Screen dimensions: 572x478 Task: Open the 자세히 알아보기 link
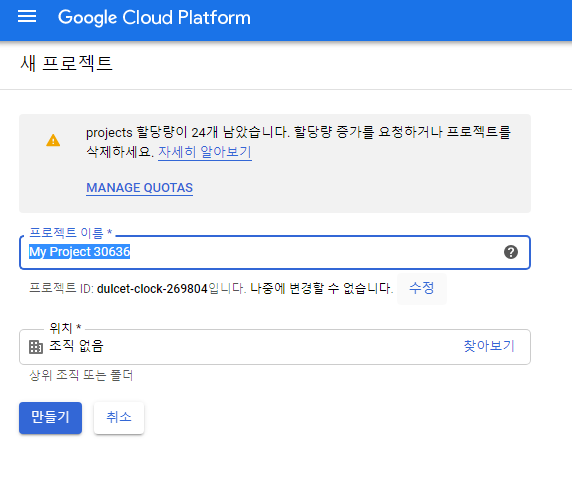pyautogui.click(x=205, y=151)
